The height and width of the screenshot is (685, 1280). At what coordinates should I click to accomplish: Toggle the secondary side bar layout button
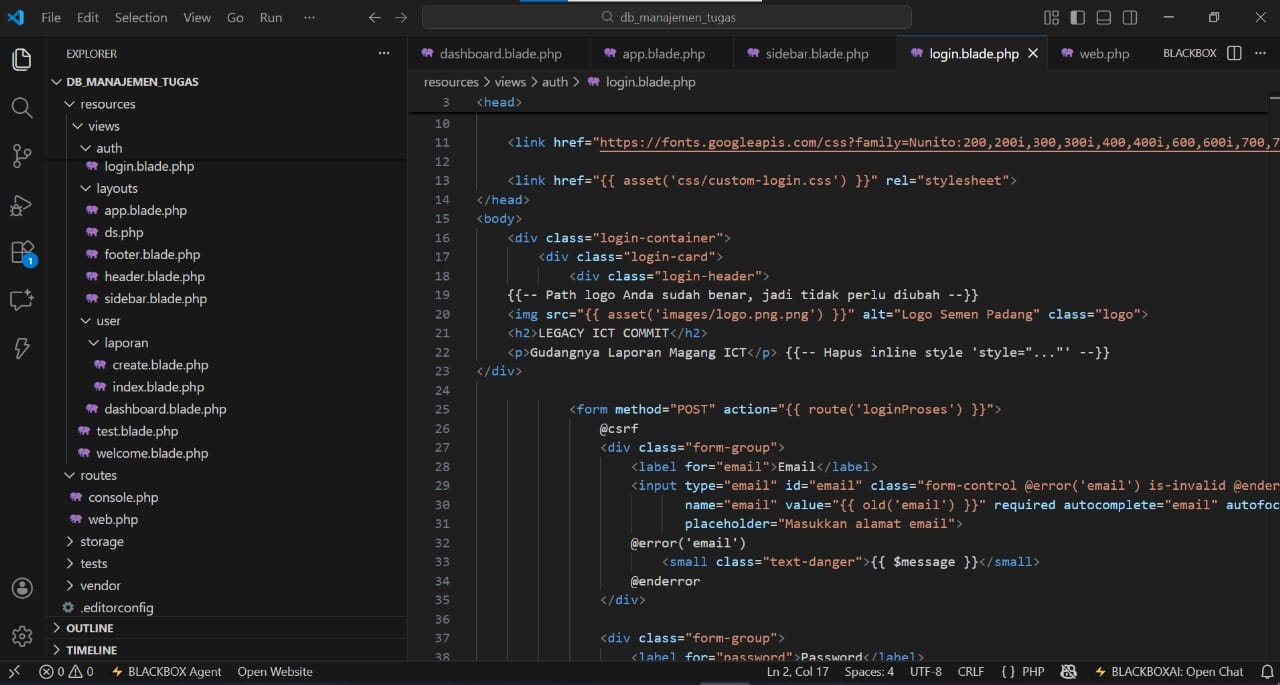[1129, 18]
